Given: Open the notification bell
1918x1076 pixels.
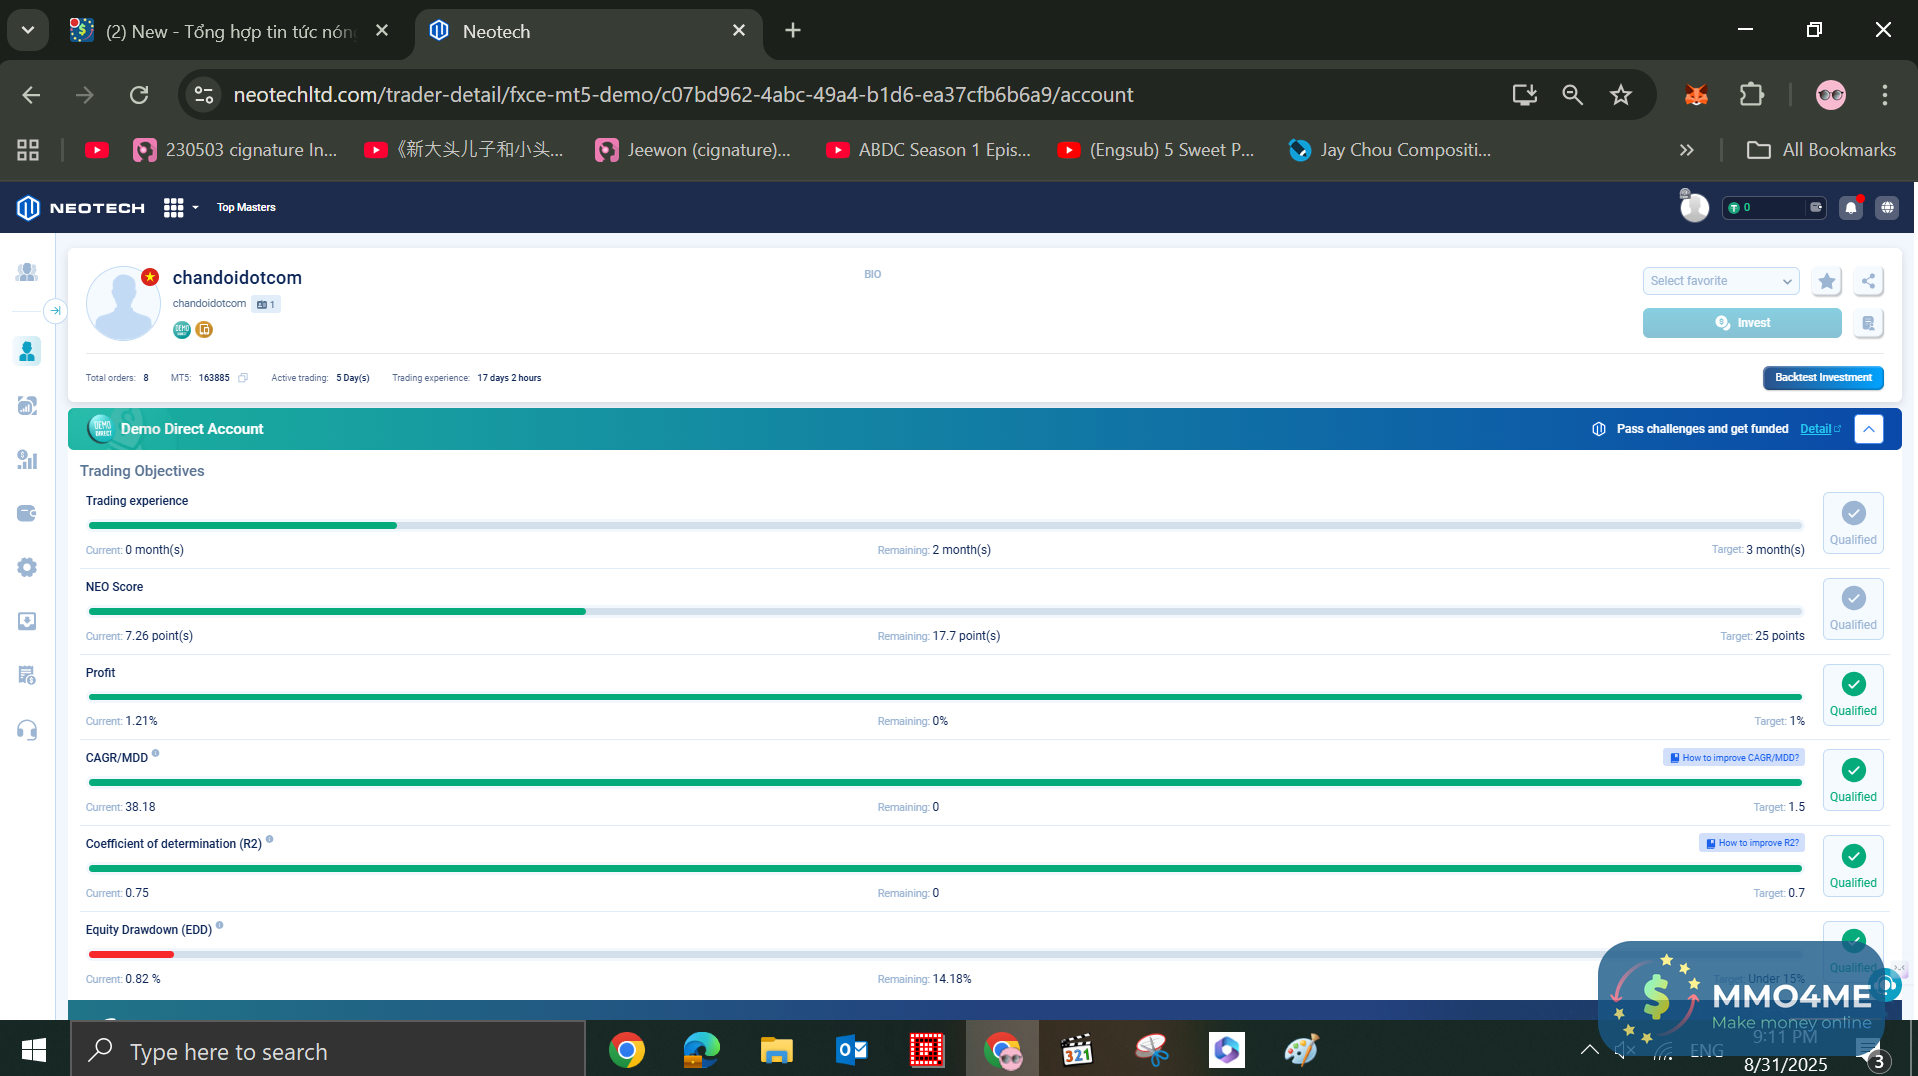Looking at the screenshot, I should (1851, 208).
